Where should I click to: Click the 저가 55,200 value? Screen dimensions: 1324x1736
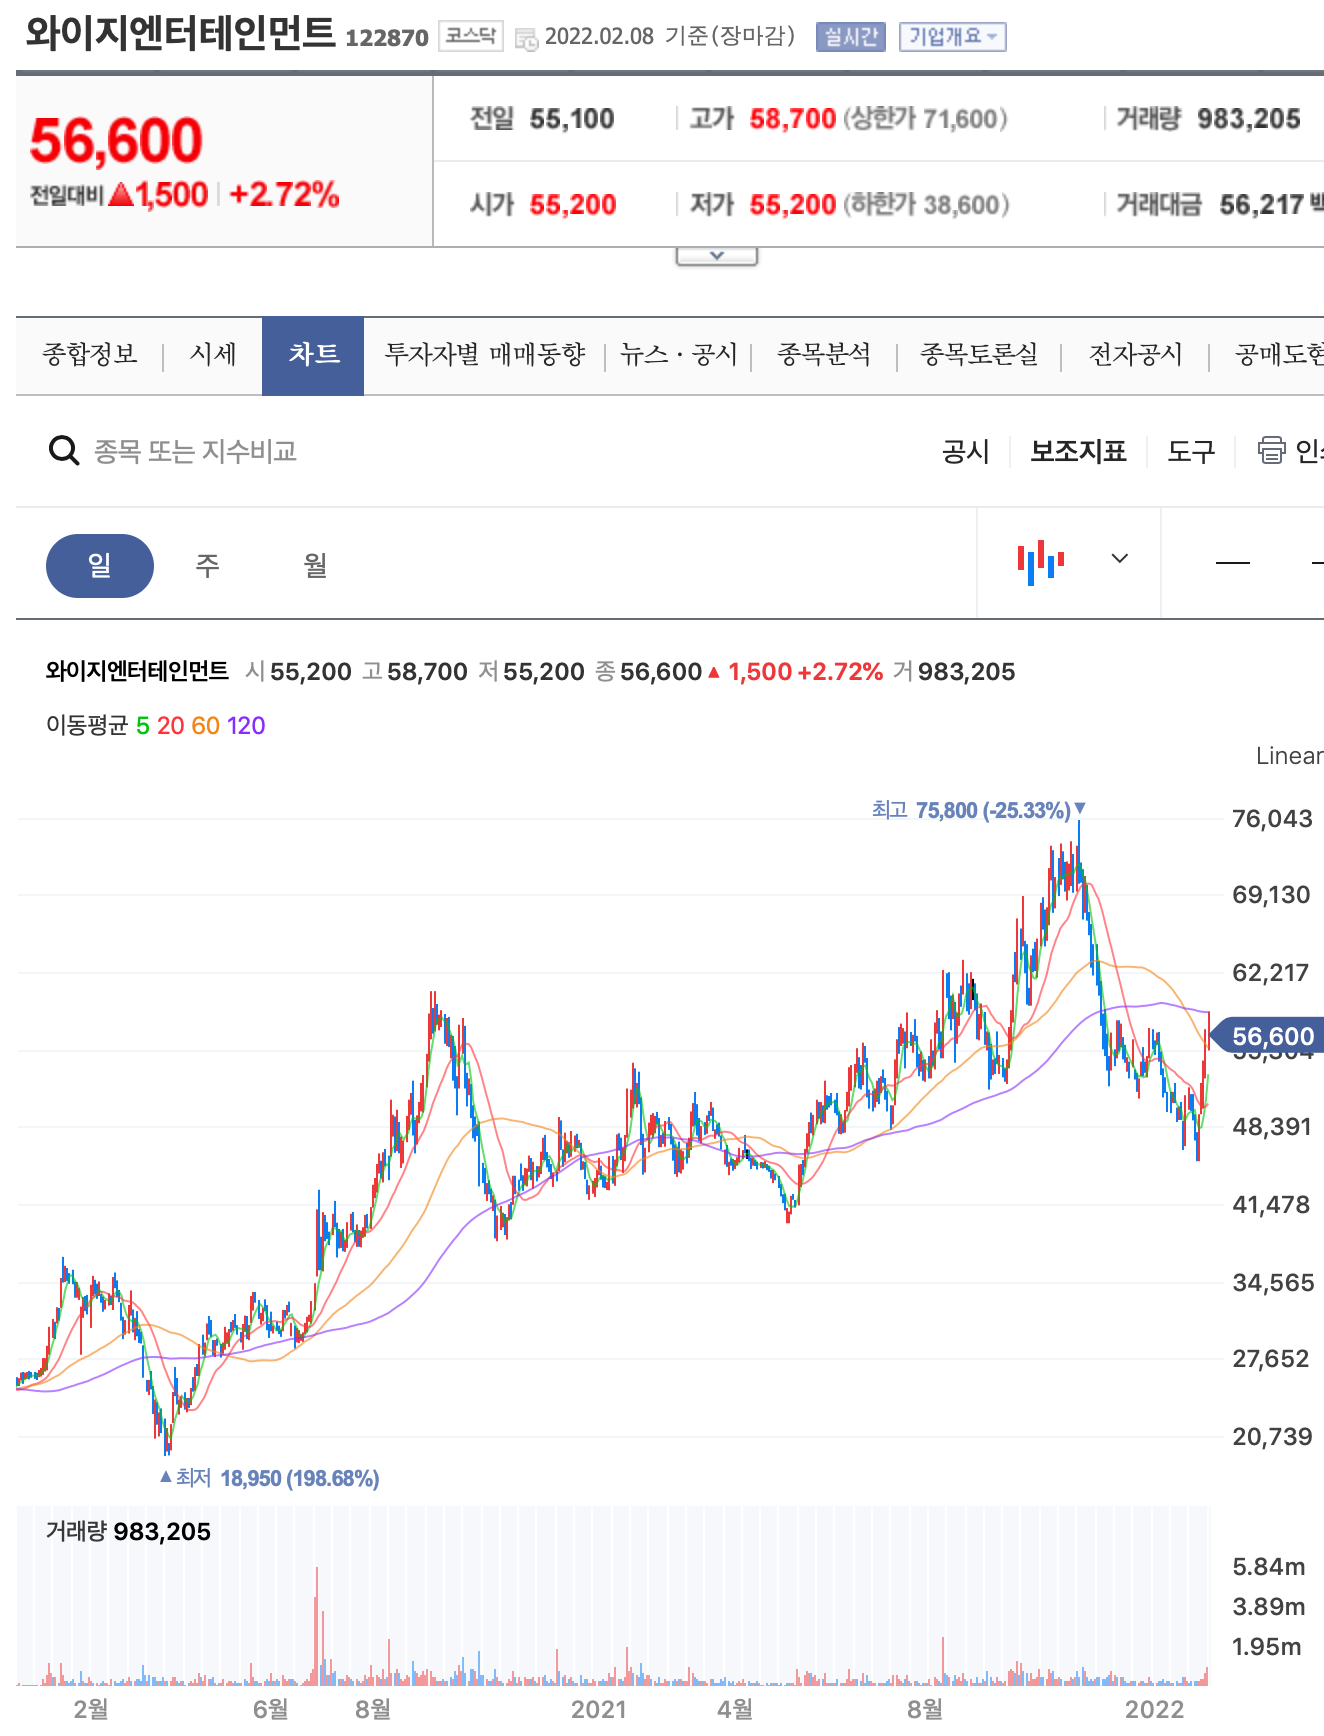coord(792,205)
